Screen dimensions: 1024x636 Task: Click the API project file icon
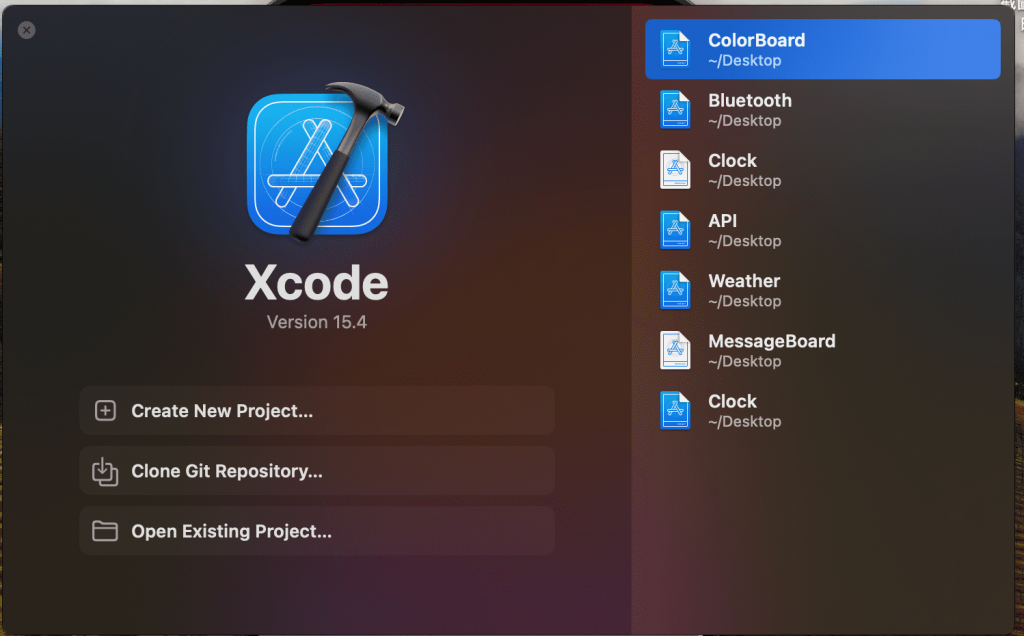tap(675, 230)
